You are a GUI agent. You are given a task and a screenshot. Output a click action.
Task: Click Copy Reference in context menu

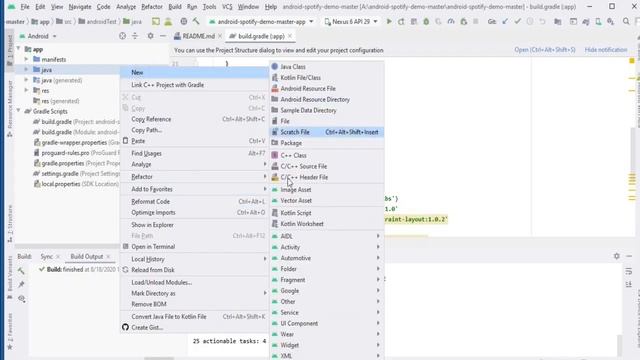tap(194, 119)
